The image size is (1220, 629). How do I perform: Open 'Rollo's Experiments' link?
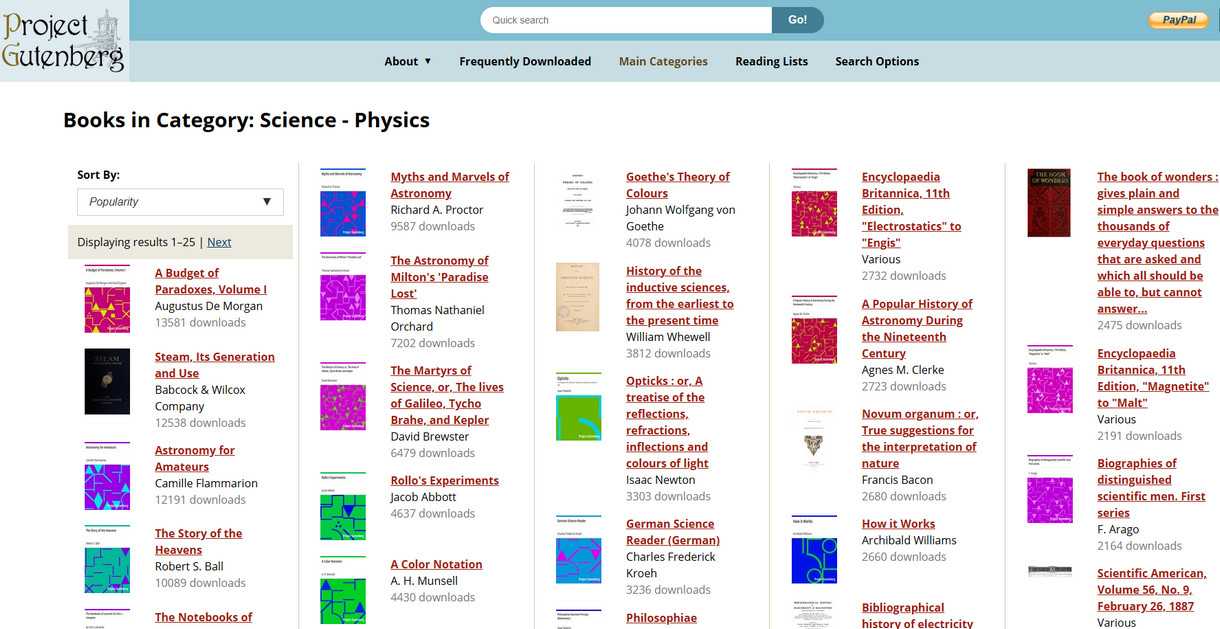(444, 481)
